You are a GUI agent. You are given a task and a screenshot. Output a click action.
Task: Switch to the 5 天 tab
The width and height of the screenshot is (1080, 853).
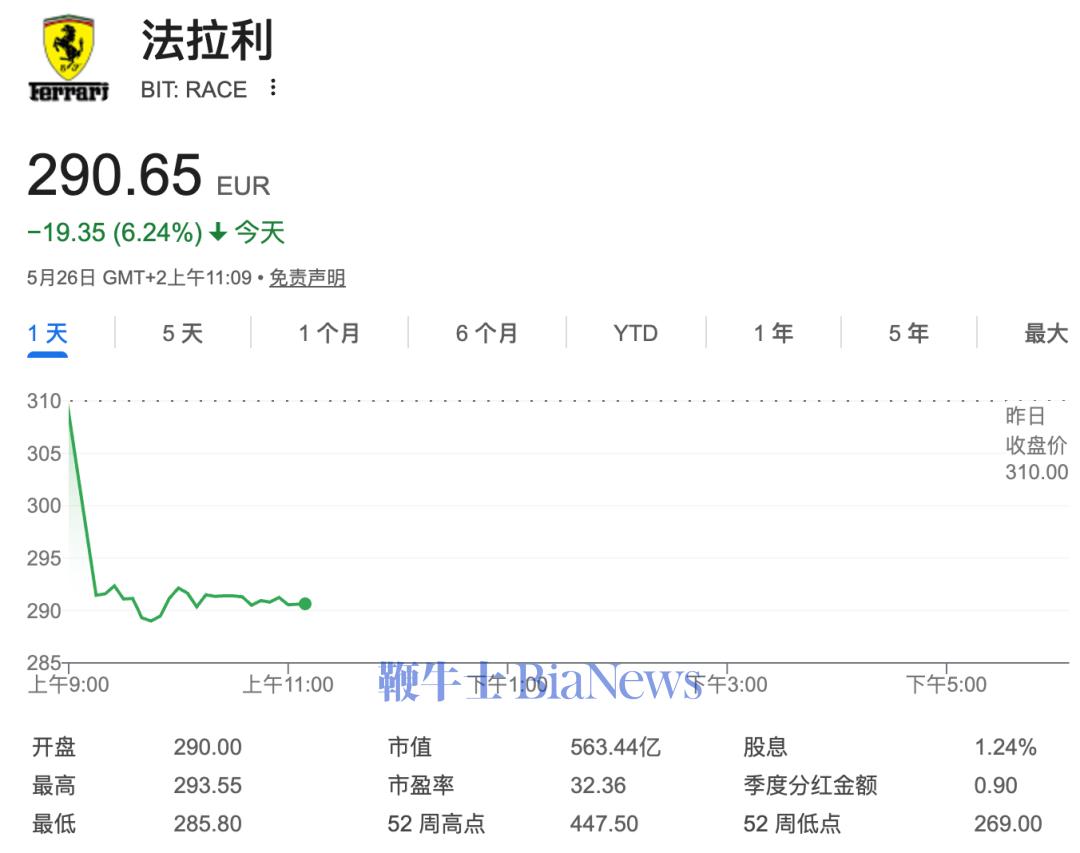click(x=183, y=333)
